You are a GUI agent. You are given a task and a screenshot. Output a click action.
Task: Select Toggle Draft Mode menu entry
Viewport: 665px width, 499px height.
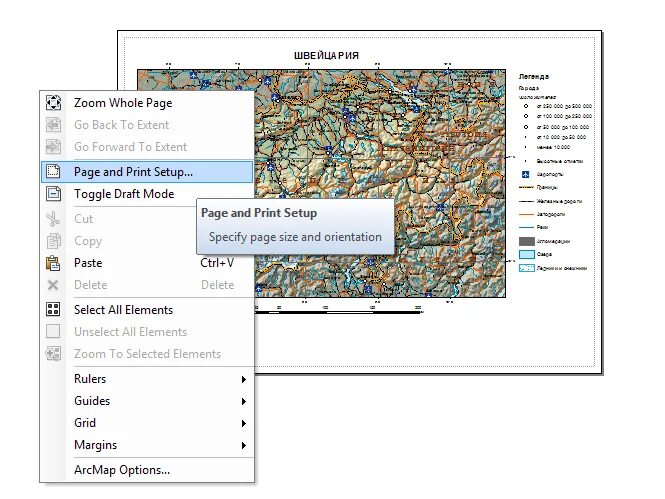[147, 194]
